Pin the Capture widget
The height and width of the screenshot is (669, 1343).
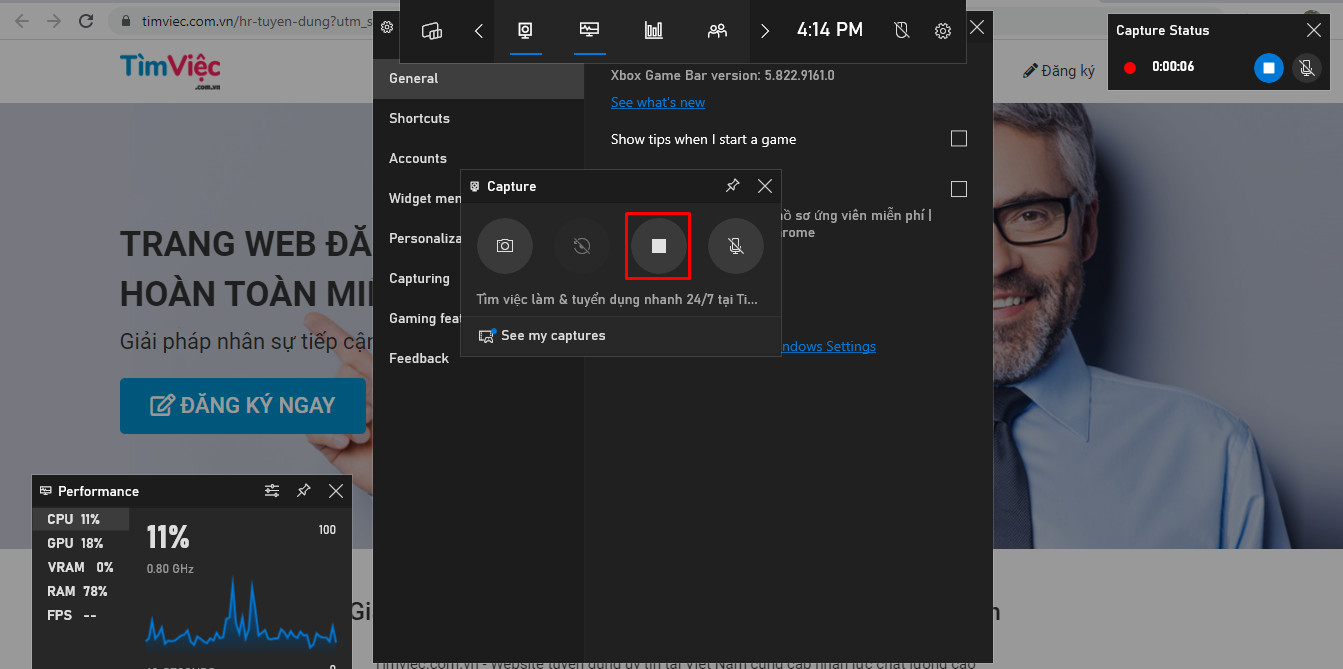pos(733,186)
